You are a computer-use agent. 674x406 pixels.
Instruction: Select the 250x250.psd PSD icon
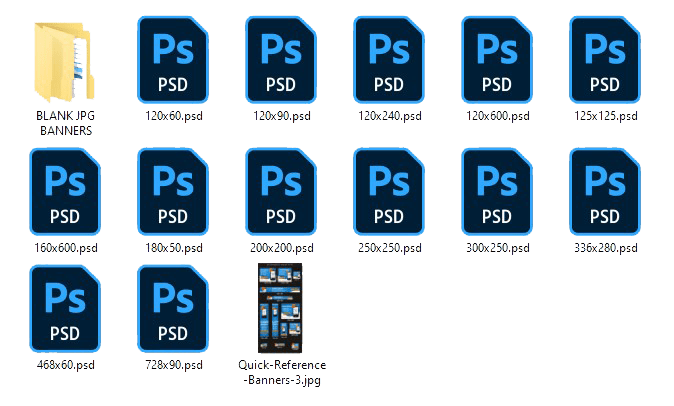click(x=389, y=192)
